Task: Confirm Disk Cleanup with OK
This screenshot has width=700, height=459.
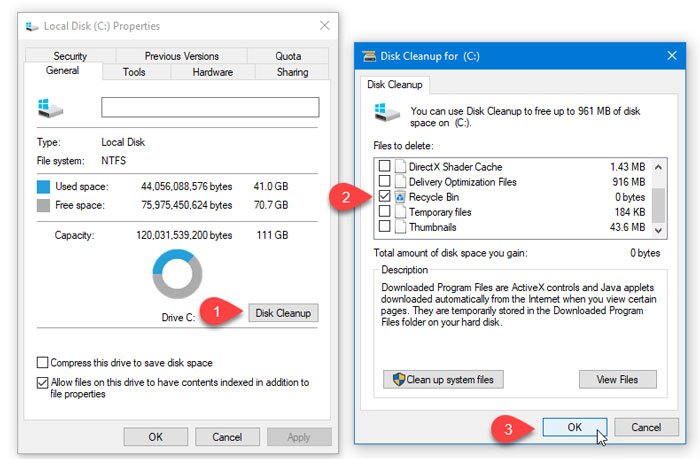Action: pos(574,427)
